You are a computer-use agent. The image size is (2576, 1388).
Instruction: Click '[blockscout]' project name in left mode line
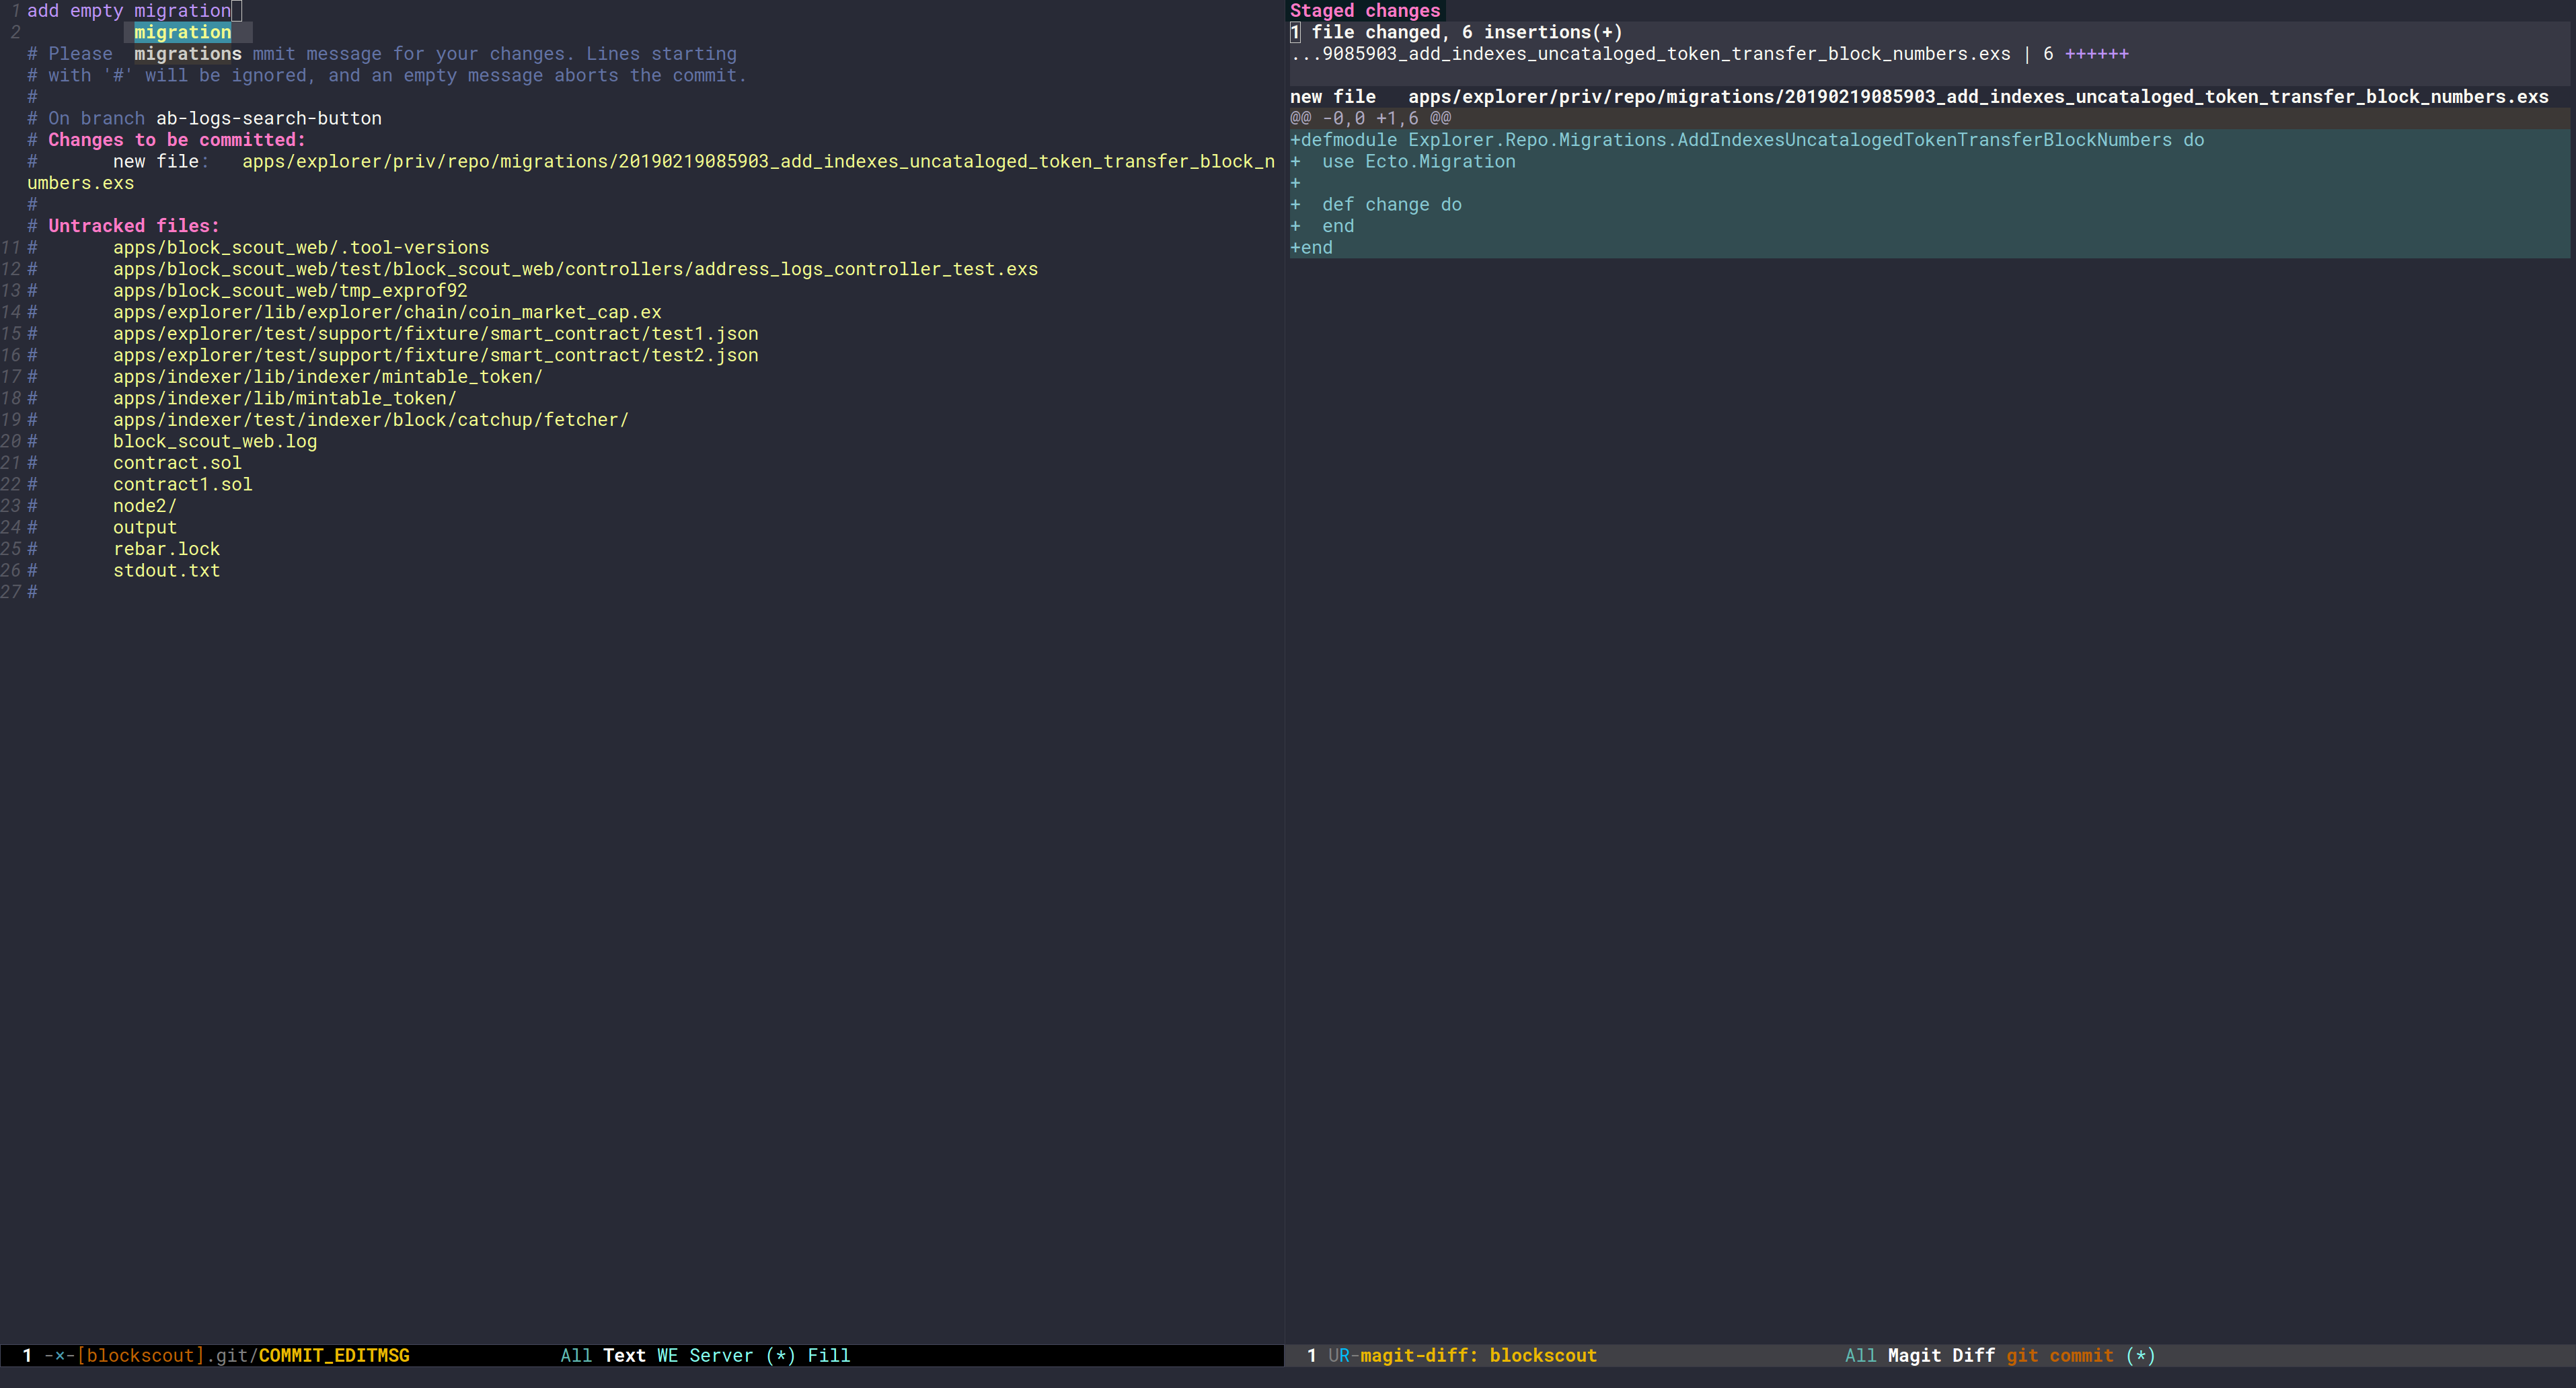(140, 1355)
